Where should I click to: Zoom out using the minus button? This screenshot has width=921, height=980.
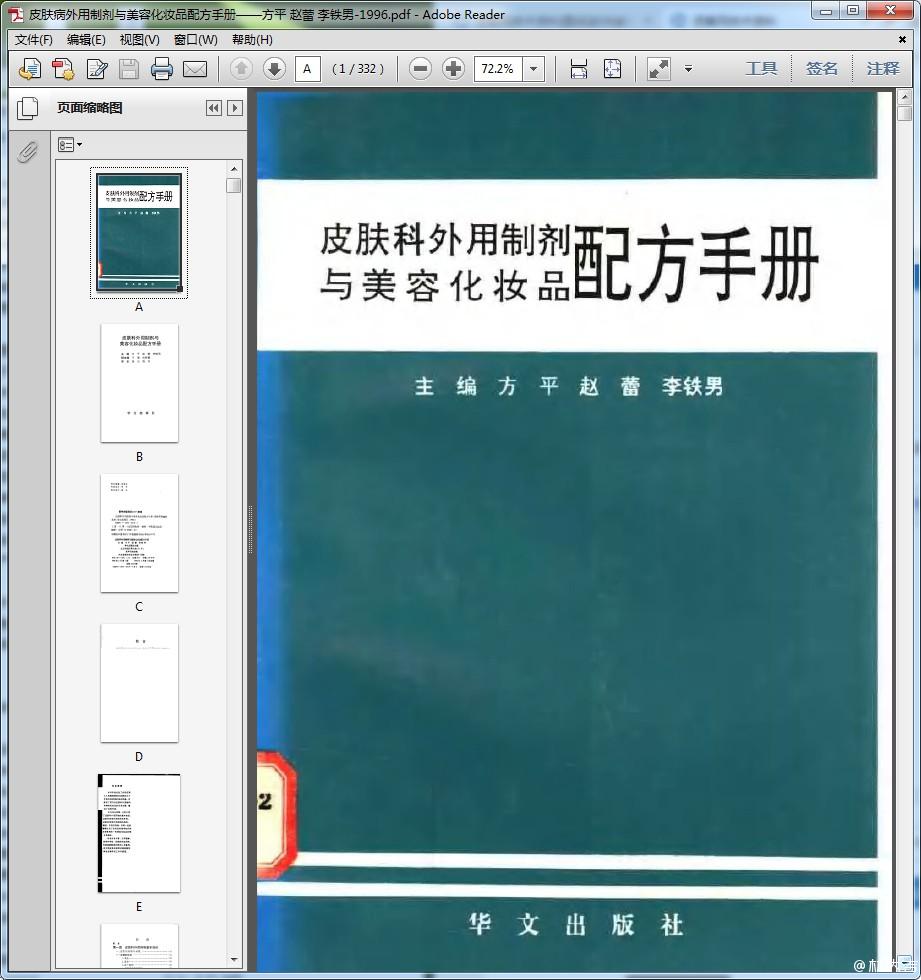pos(421,69)
